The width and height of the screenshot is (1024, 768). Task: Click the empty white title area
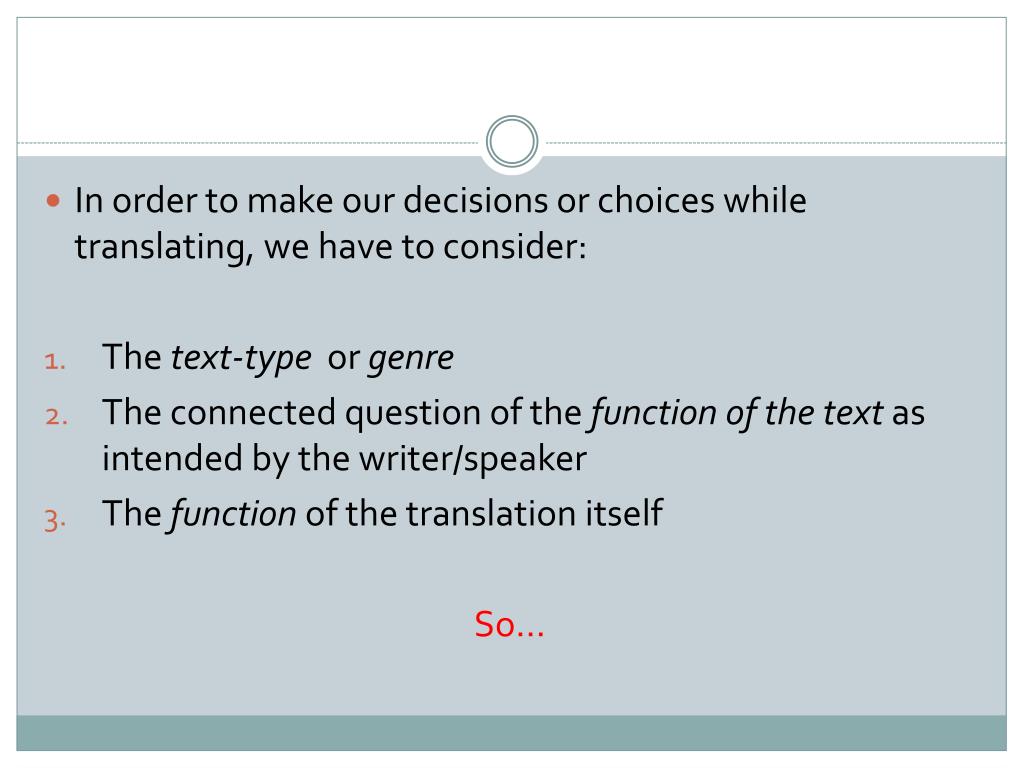(511, 65)
